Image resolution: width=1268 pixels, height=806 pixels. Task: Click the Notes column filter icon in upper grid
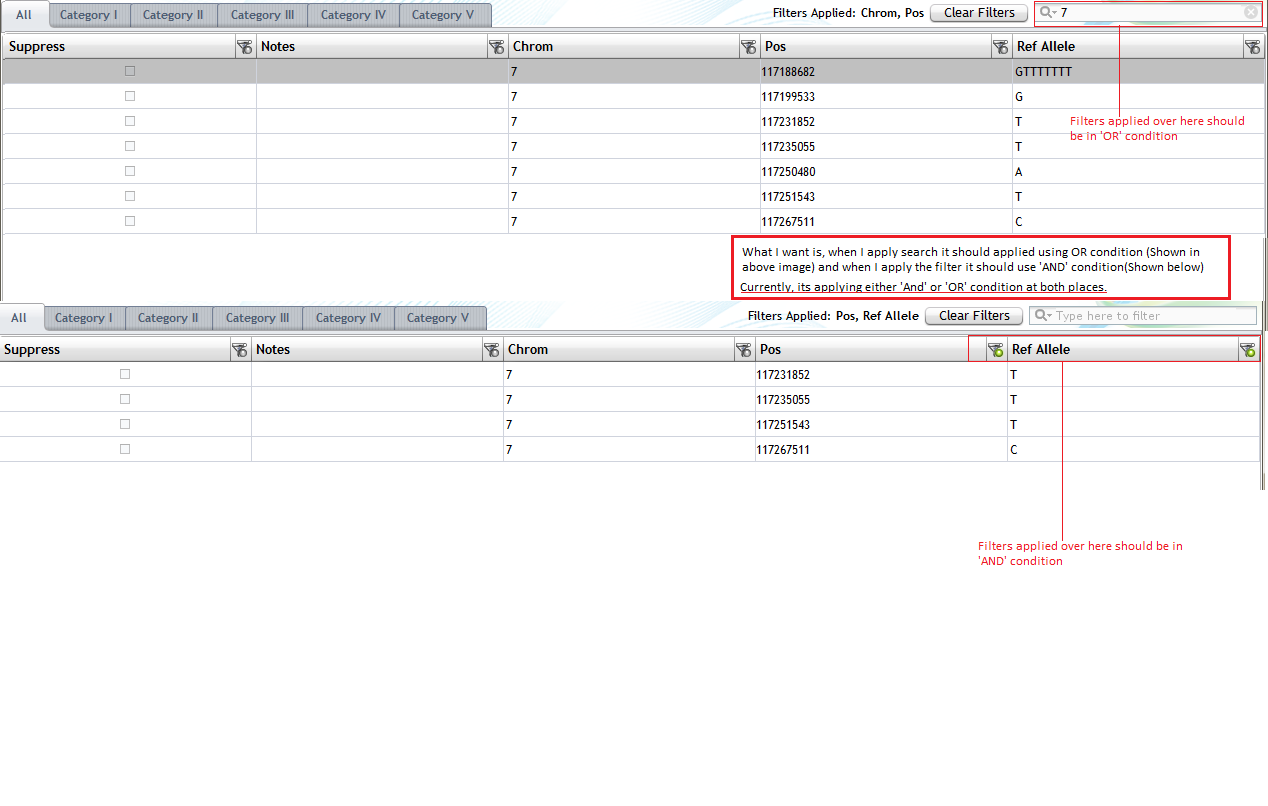point(496,47)
